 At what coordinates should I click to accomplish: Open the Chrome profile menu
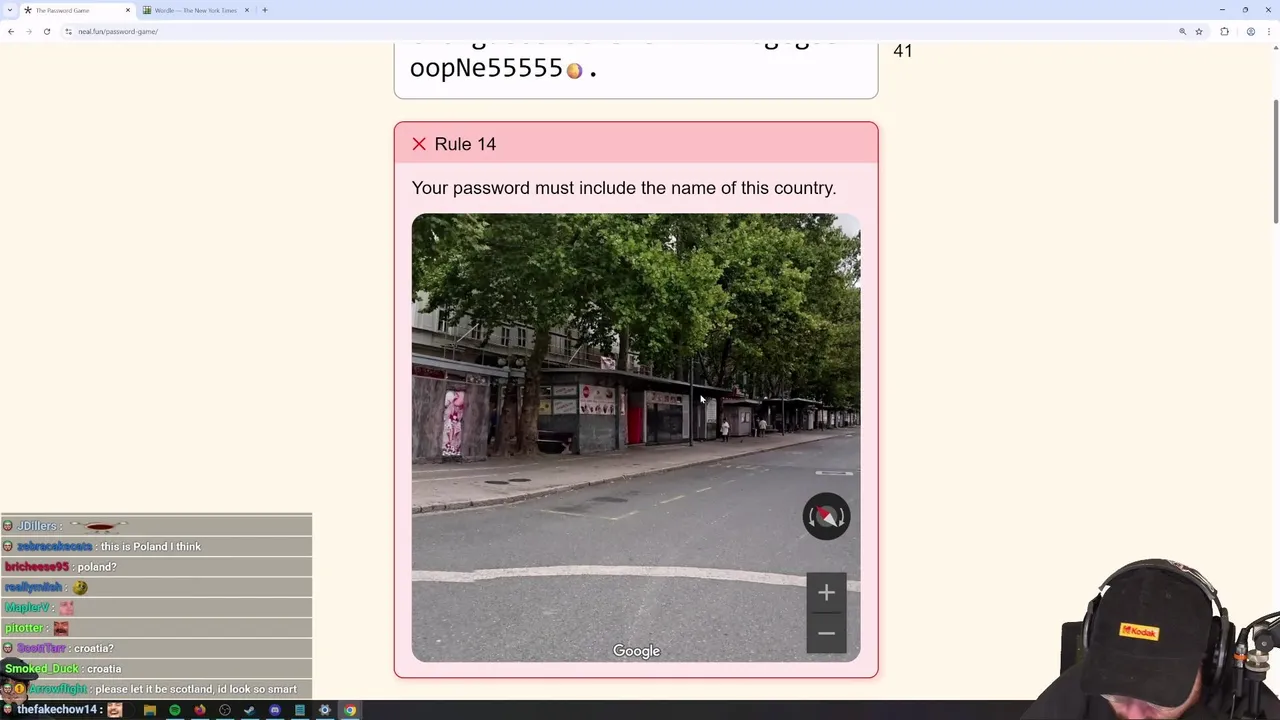[x=1250, y=31]
